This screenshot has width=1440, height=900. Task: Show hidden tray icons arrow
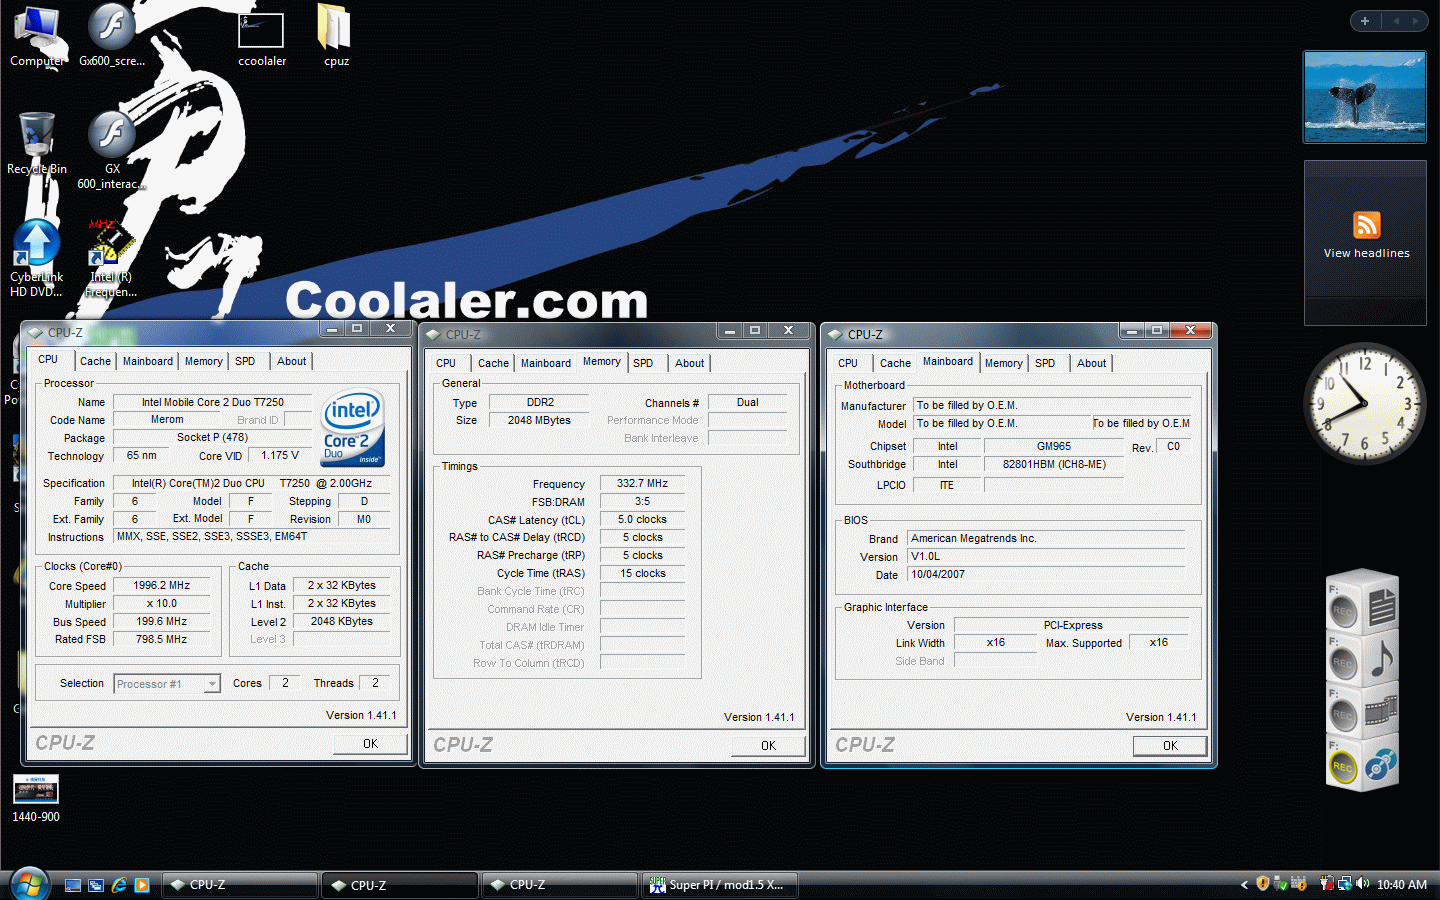click(x=1244, y=885)
